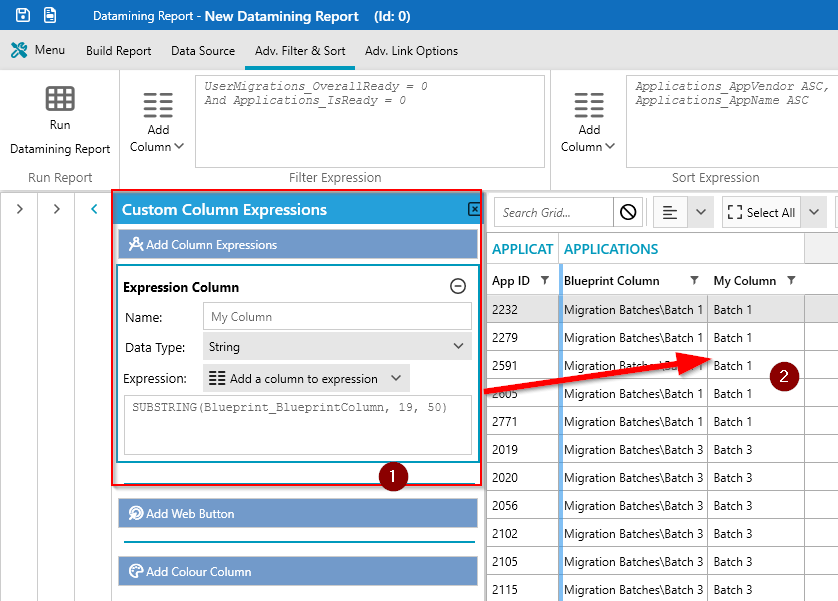Click the APPLICATIONS group header
838x601 pixels.
tap(611, 249)
